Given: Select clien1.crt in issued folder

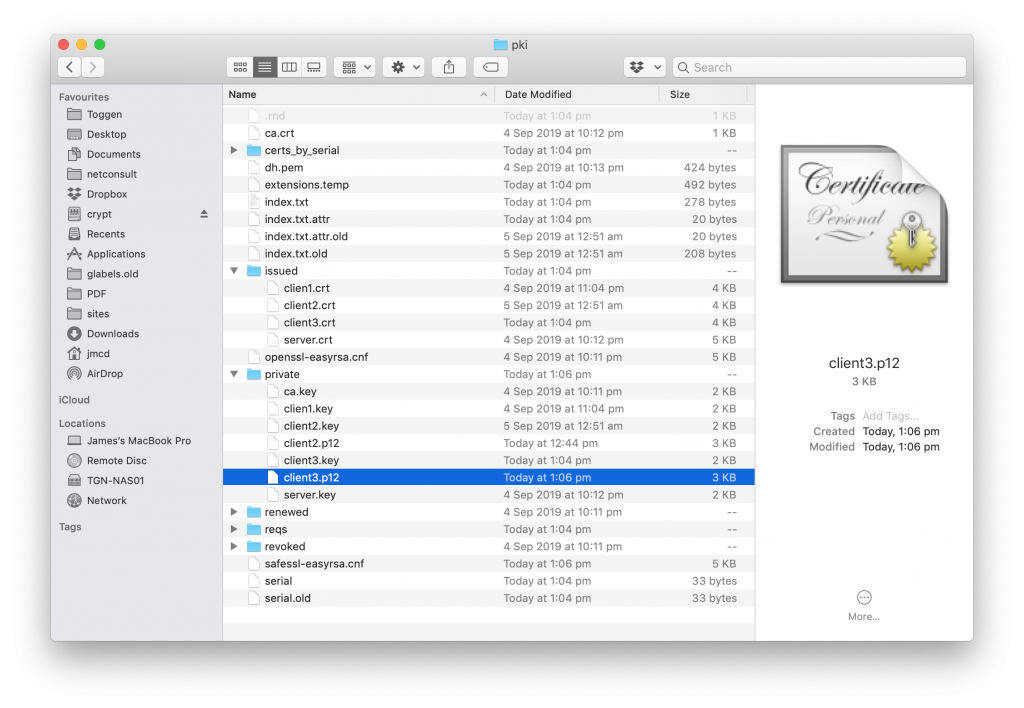Looking at the screenshot, I should (x=488, y=288).
